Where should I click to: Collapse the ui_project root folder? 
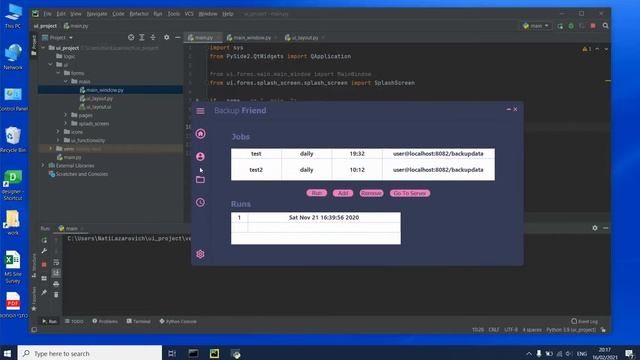43,48
